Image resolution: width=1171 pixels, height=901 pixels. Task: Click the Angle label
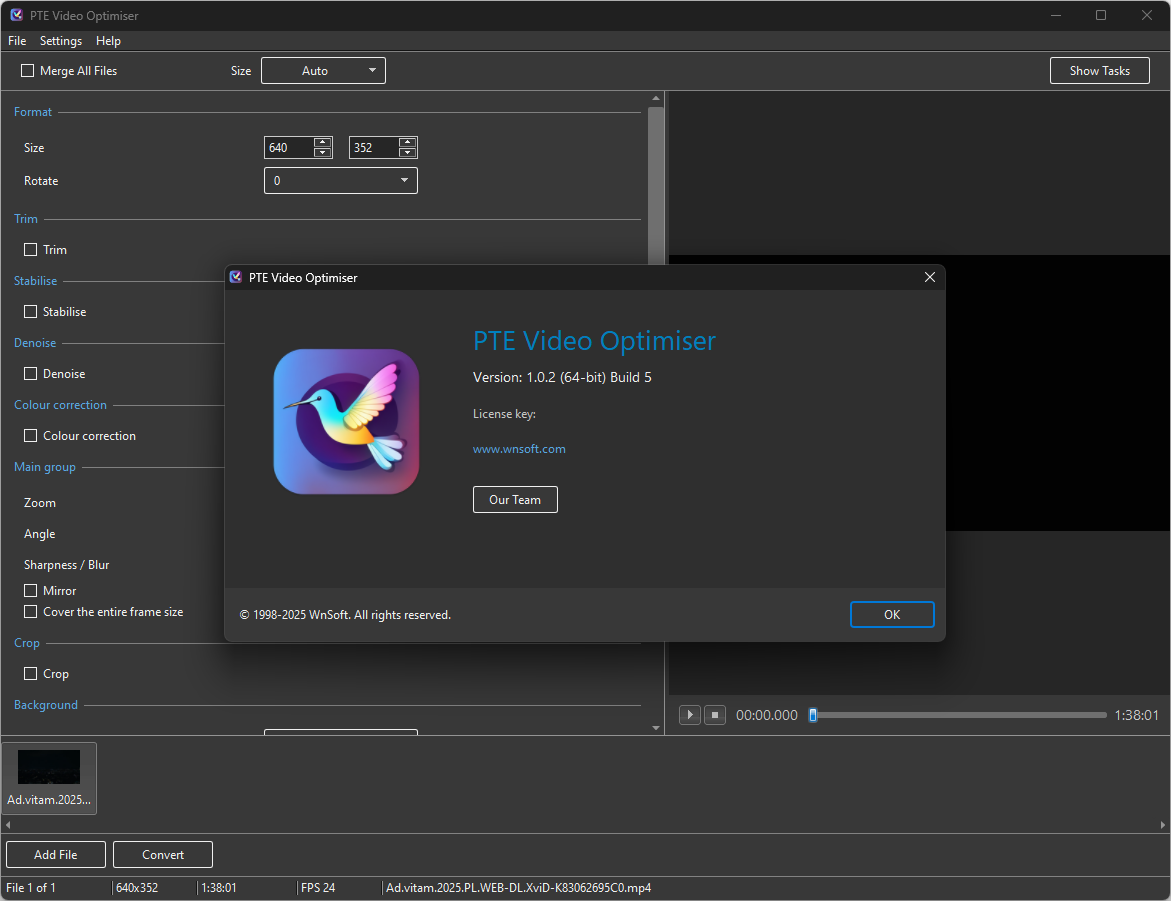(40, 534)
